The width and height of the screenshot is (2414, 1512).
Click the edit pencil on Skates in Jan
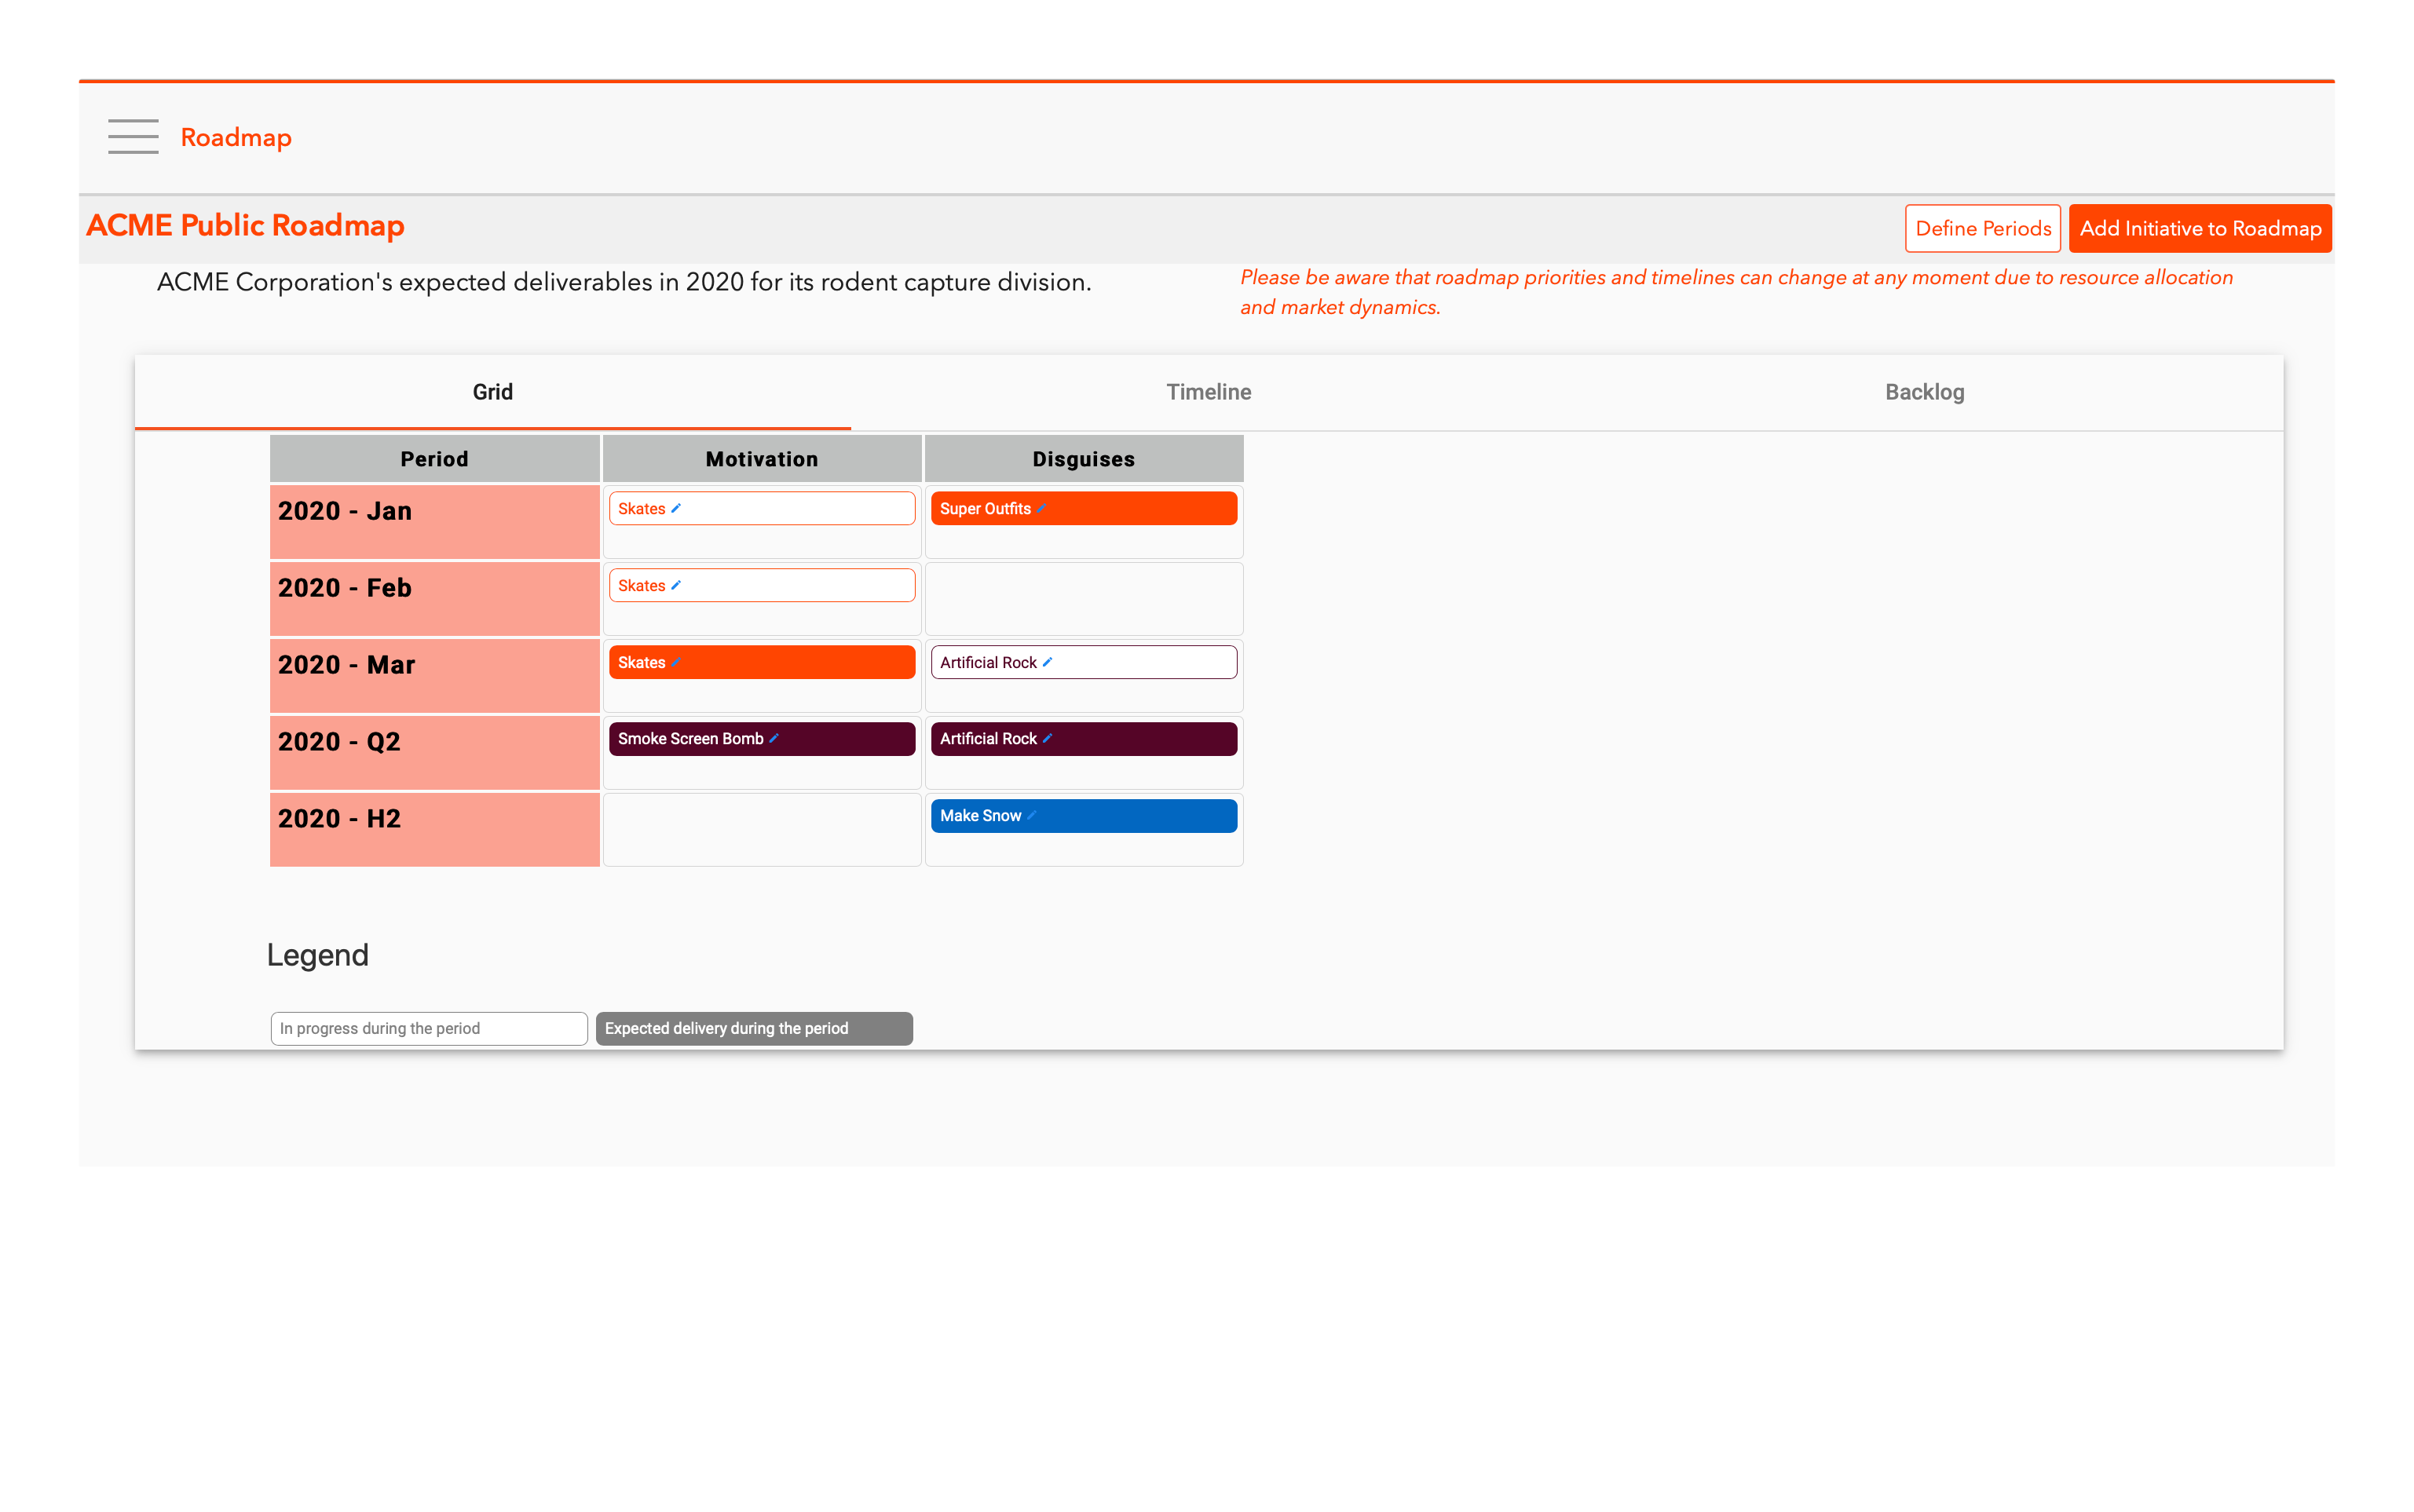point(676,509)
